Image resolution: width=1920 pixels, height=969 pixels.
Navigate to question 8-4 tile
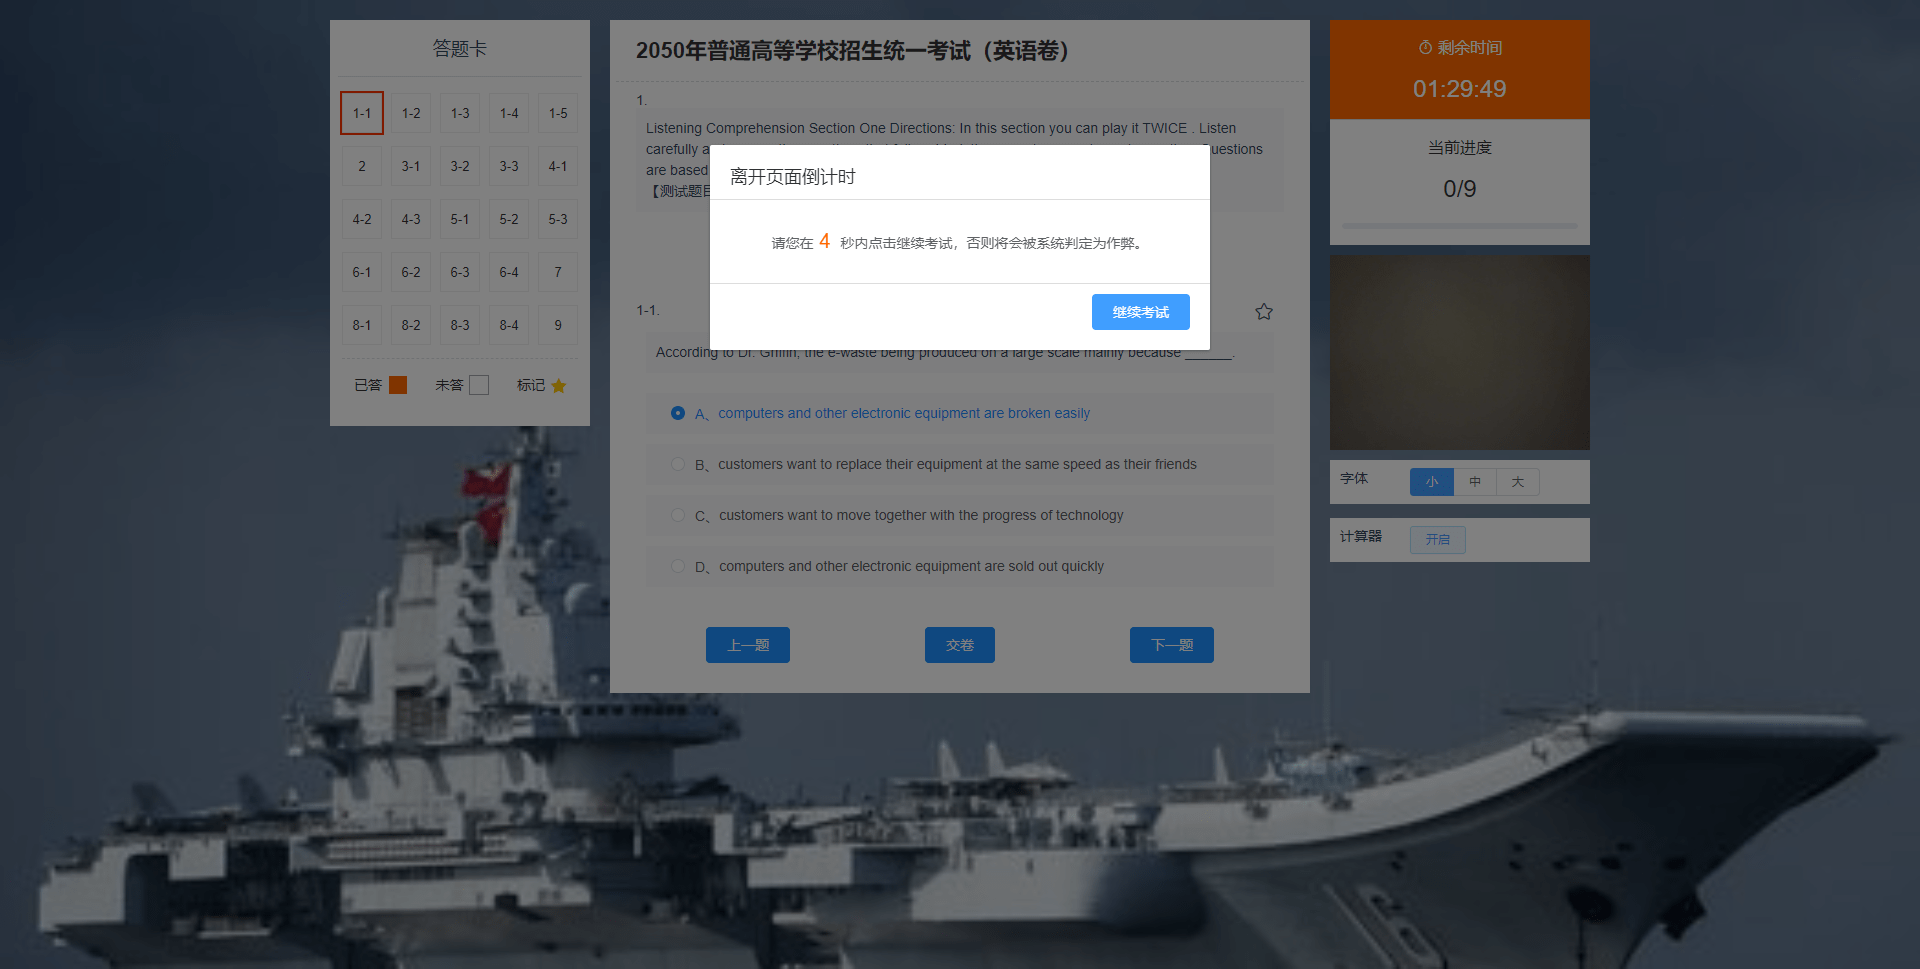(x=509, y=325)
